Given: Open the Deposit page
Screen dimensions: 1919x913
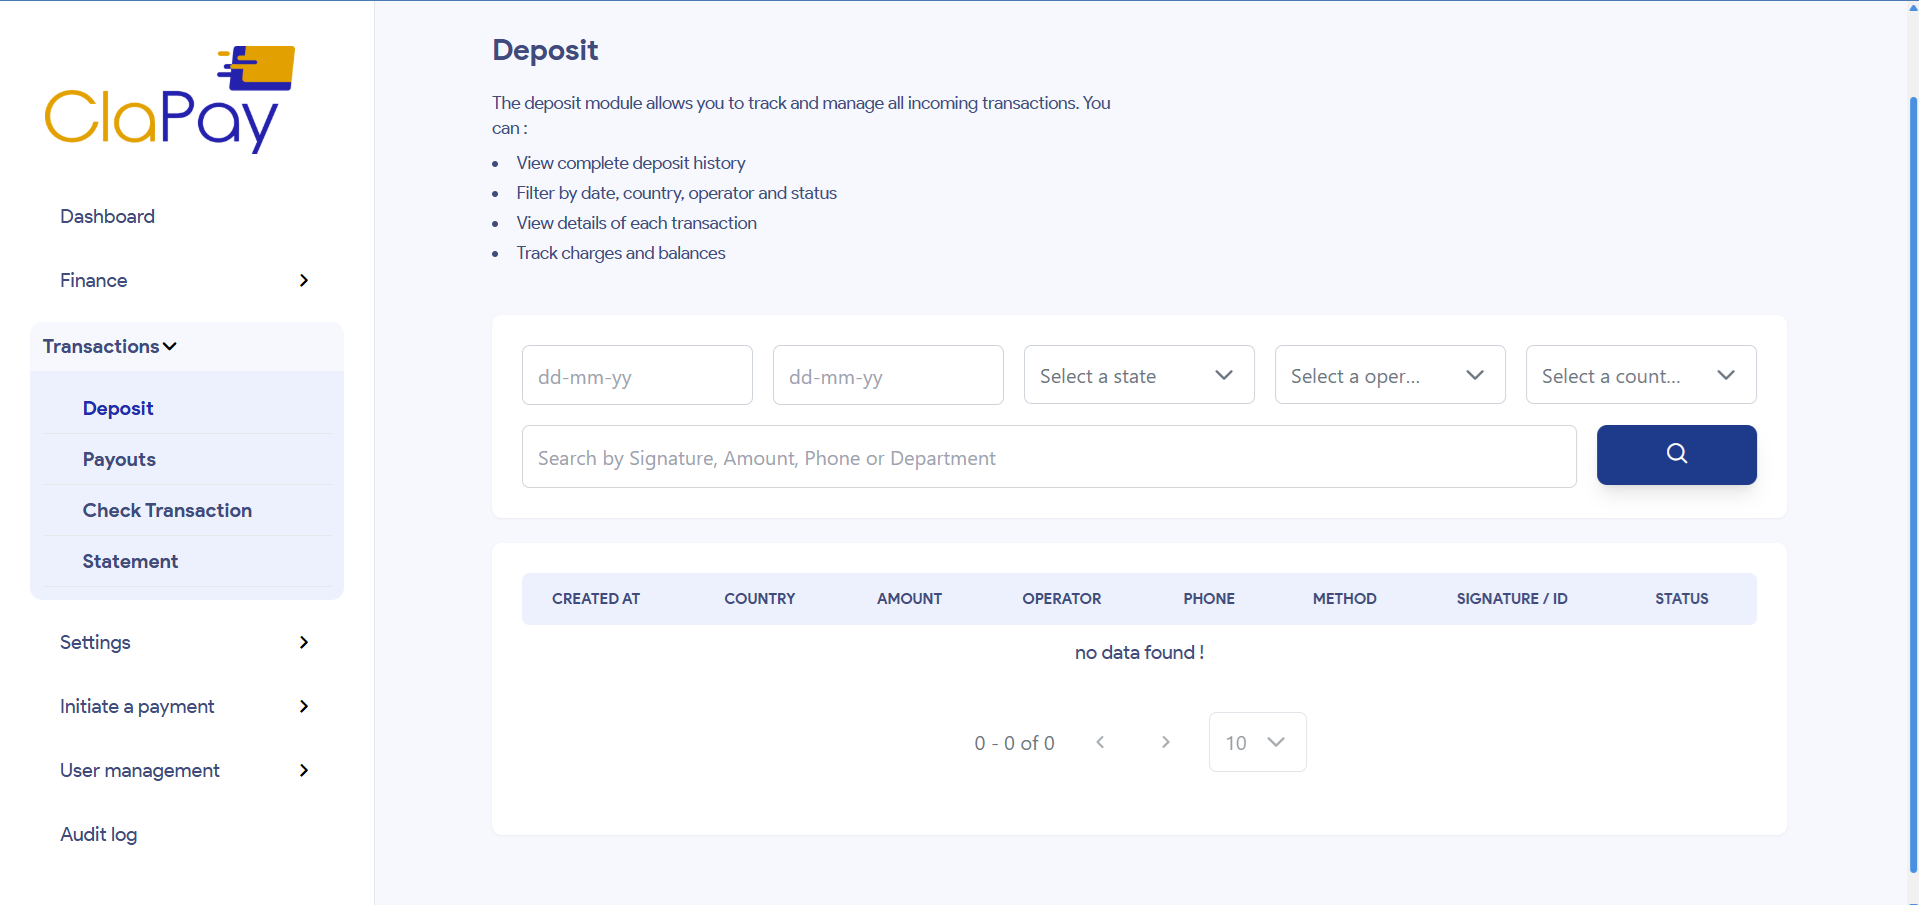Looking at the screenshot, I should point(117,408).
